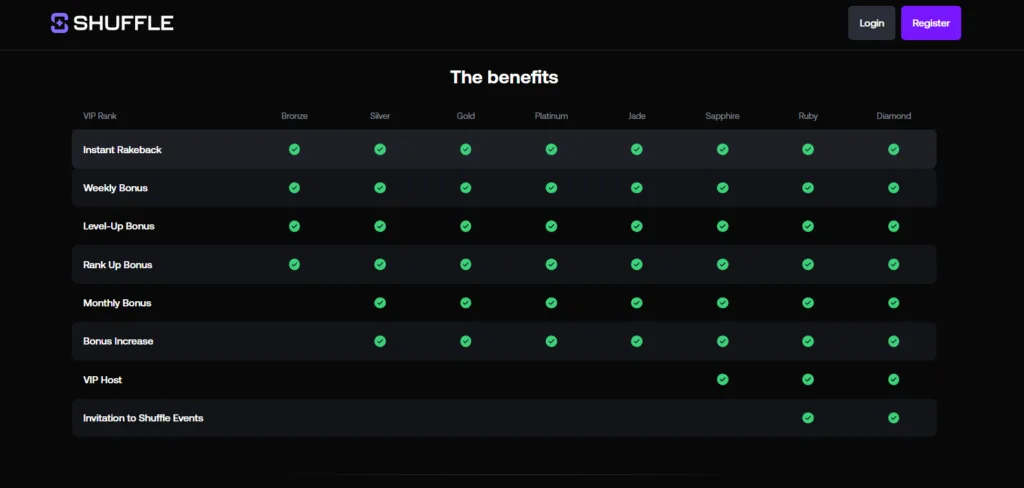Click the SHUFFLE brand wordmark

[123, 24]
